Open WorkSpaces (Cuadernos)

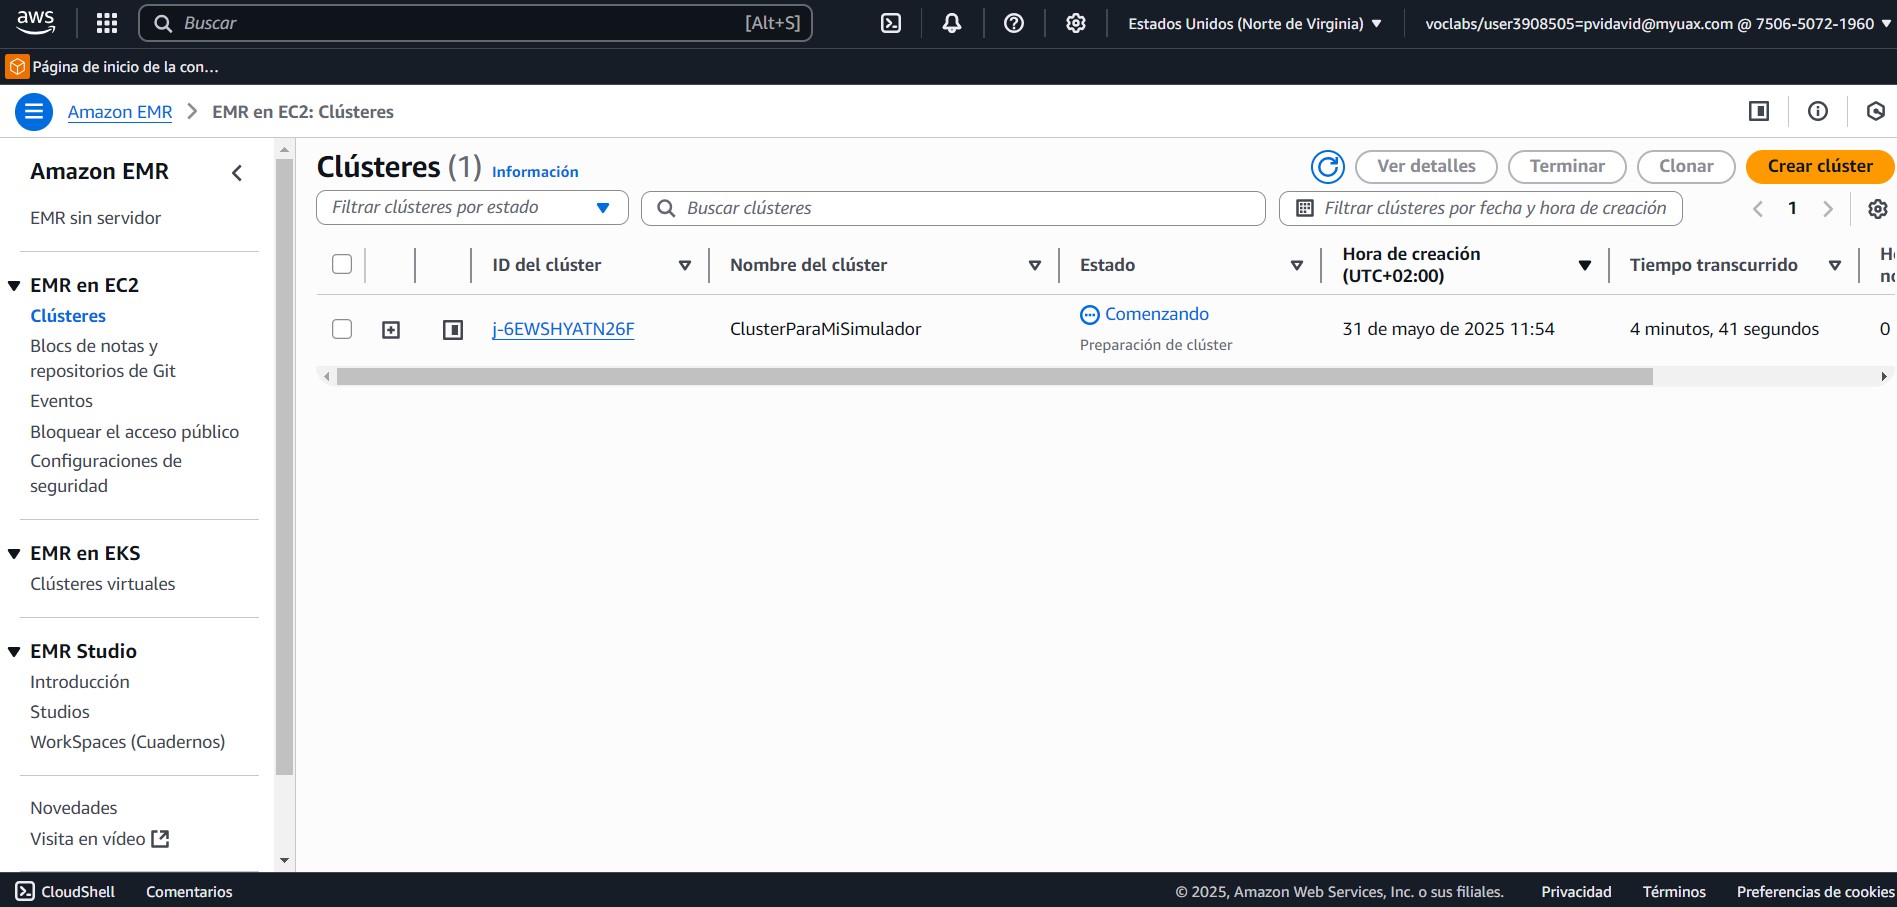click(x=127, y=742)
